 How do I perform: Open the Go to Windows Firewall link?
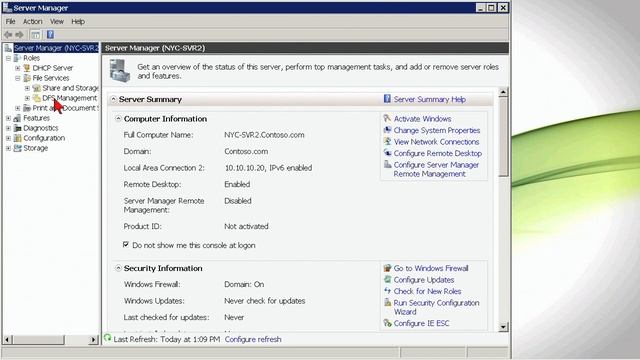[x=431, y=268]
